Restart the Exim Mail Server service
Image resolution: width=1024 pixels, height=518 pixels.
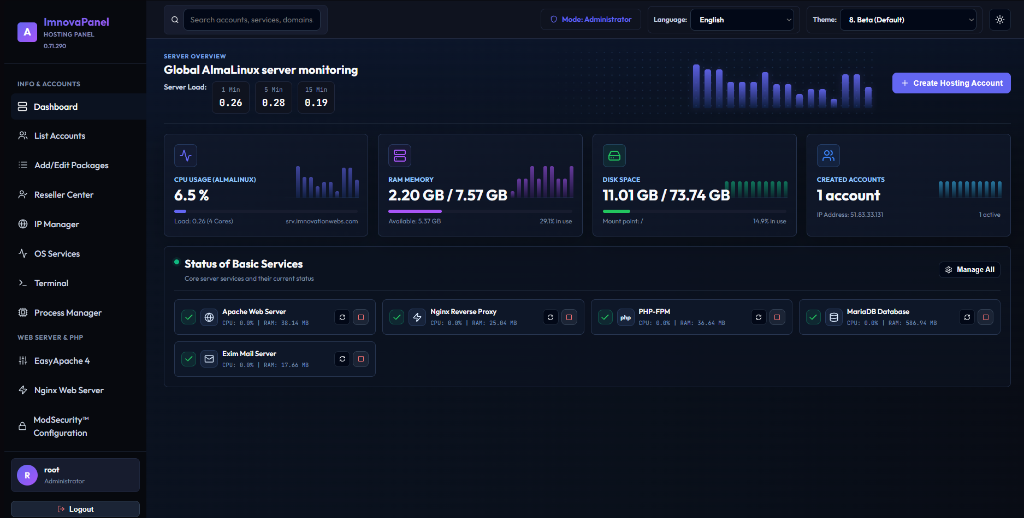(x=342, y=359)
